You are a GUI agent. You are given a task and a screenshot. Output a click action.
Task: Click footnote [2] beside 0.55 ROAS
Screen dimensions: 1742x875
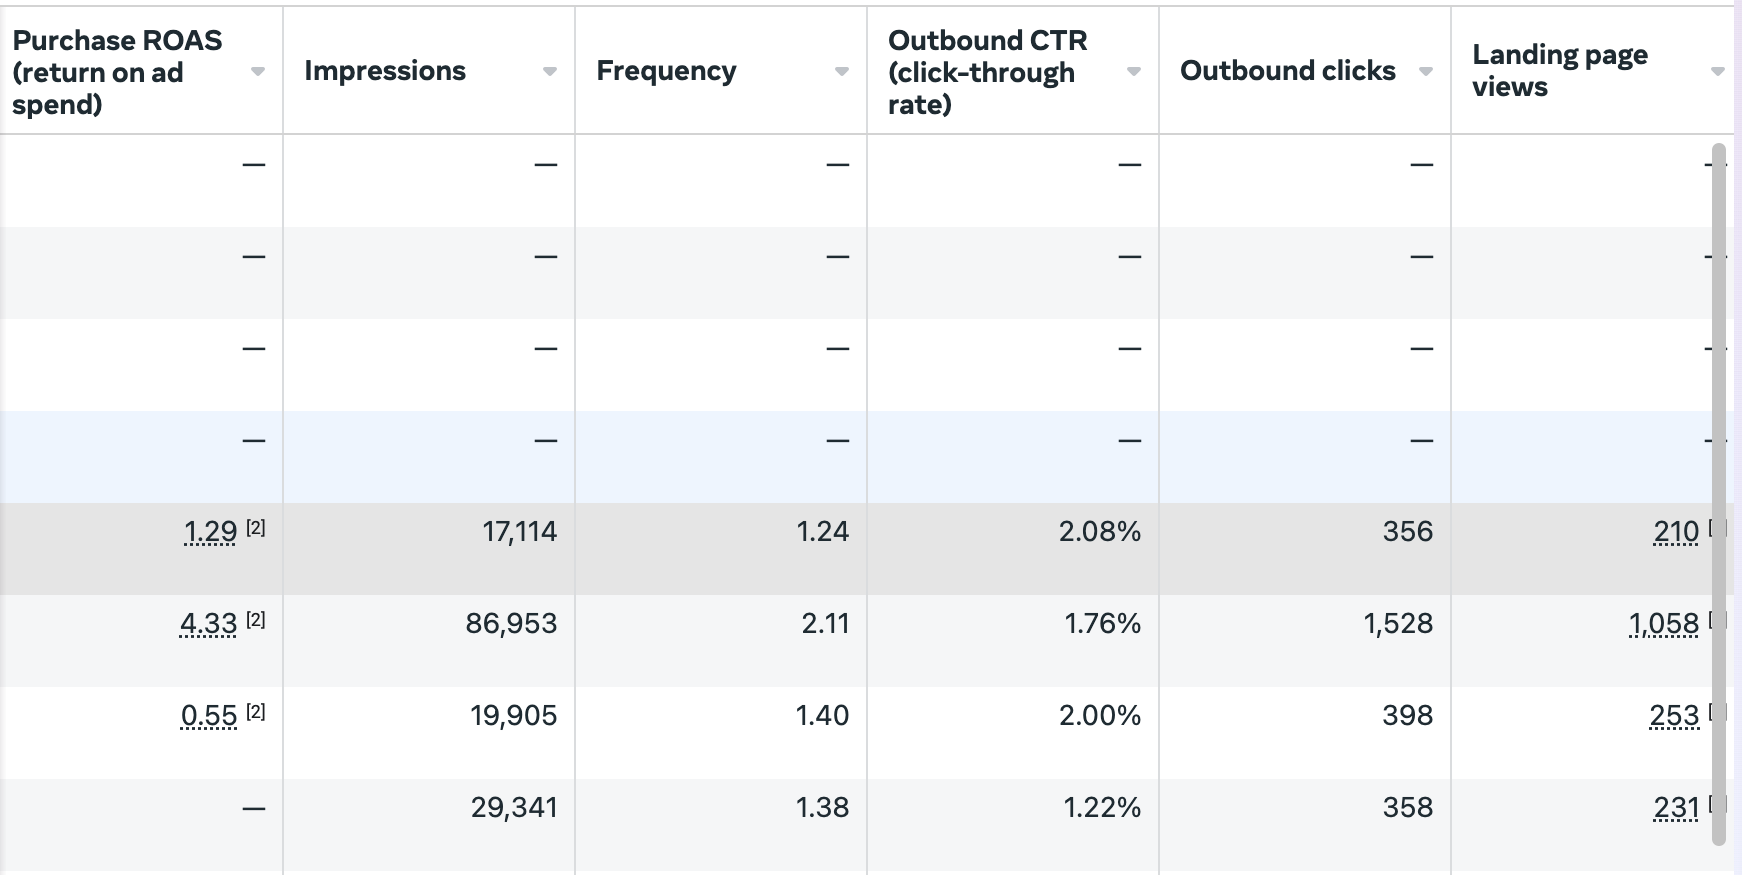coord(256,712)
